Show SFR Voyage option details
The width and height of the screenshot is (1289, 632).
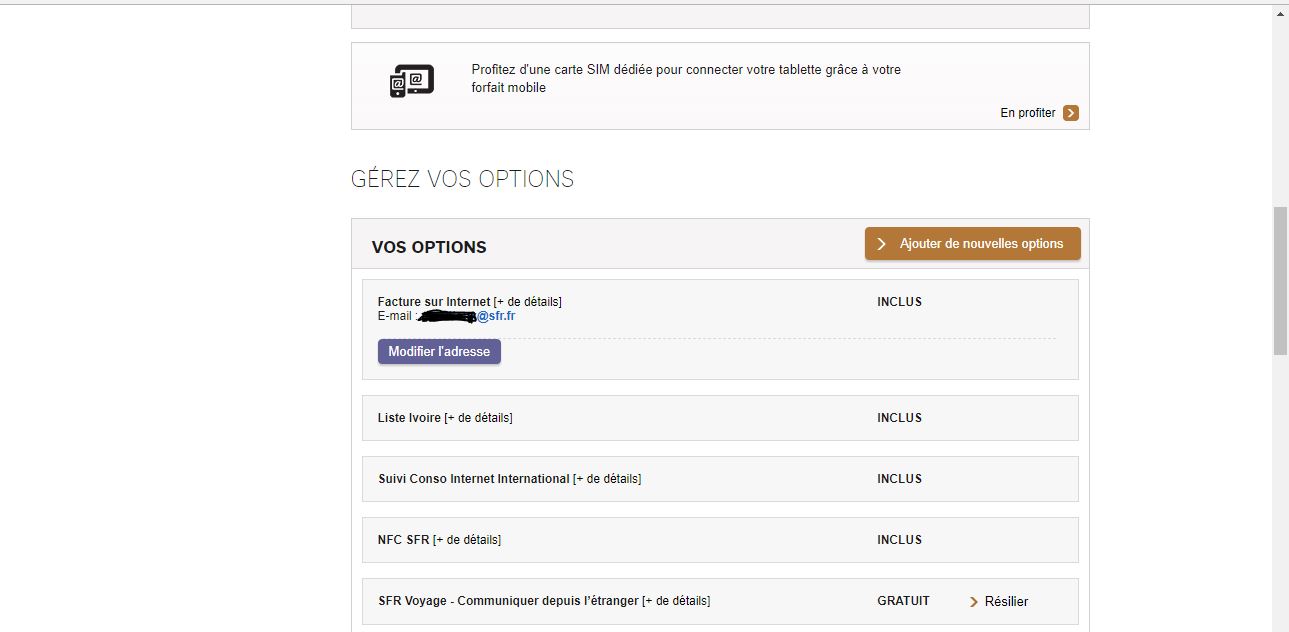click(x=675, y=600)
